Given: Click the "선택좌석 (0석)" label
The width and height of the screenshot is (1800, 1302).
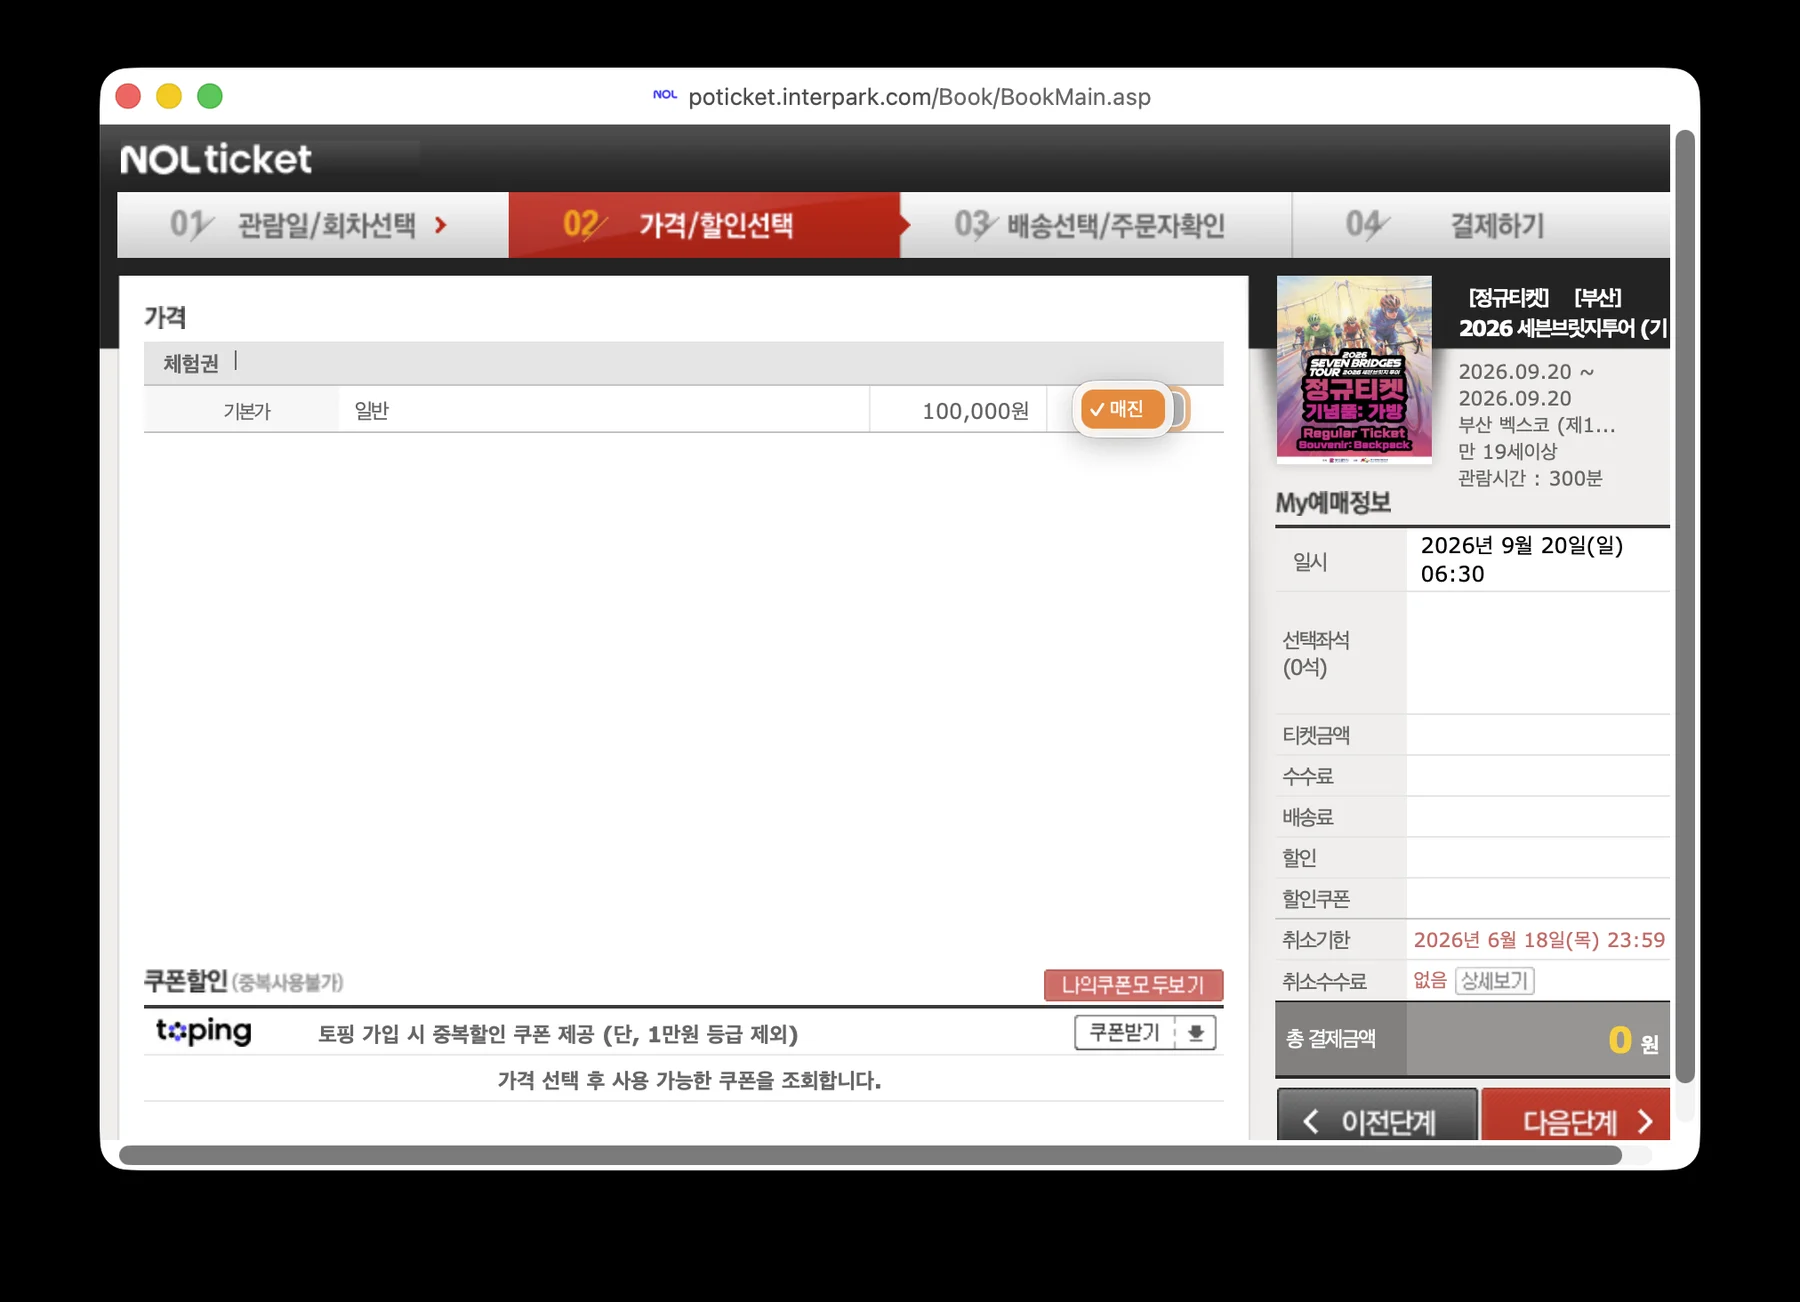Looking at the screenshot, I should point(1316,653).
